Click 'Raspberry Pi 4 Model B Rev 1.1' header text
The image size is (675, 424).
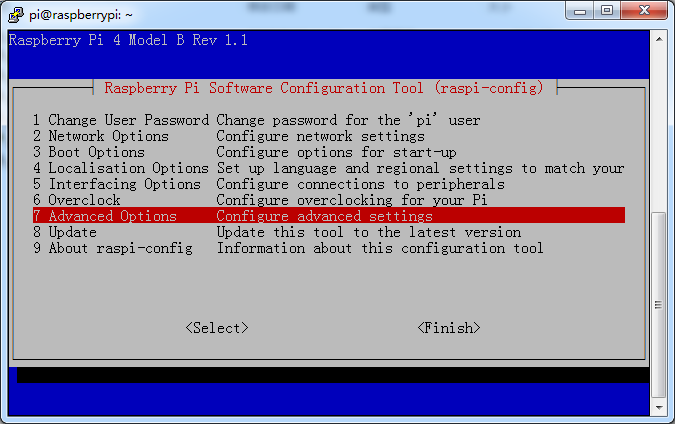pos(128,40)
